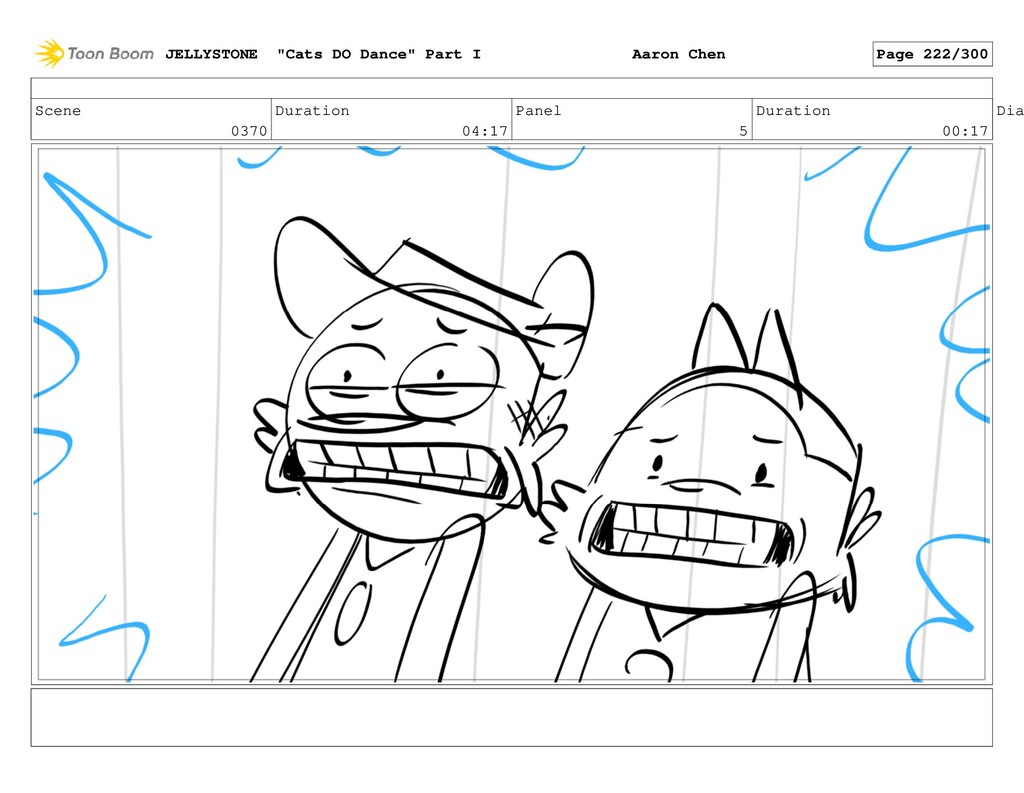Select the panel number 5
1024x793 pixels.
pyautogui.click(x=743, y=131)
